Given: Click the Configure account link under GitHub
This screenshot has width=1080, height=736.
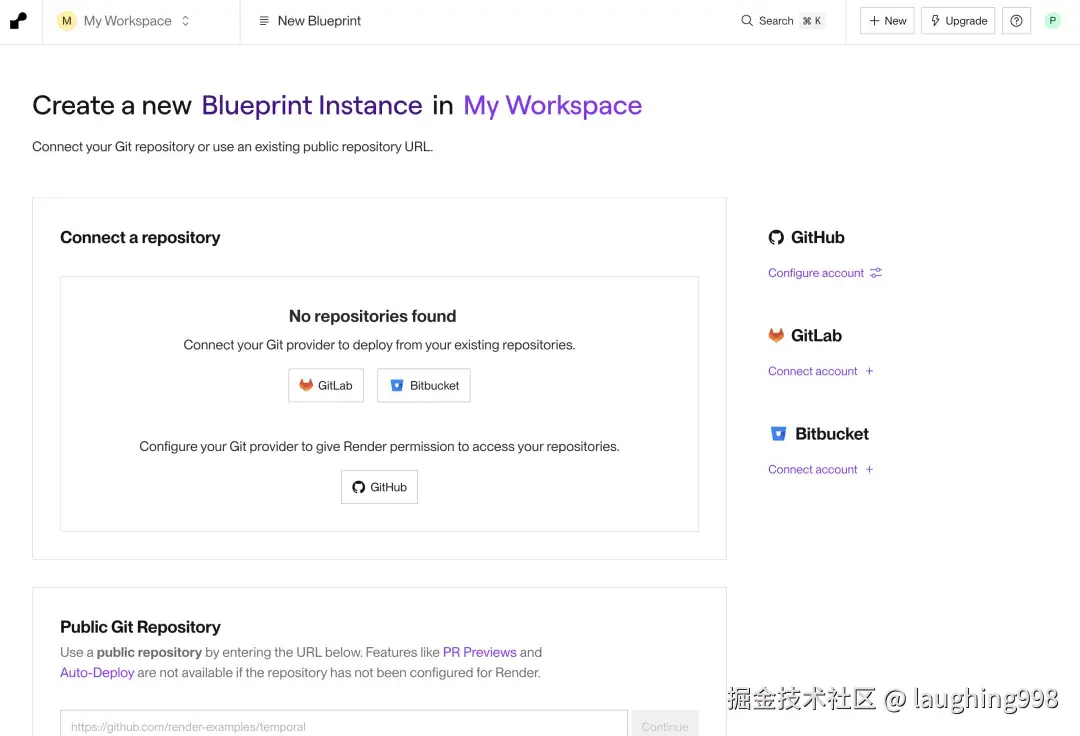Looking at the screenshot, I should click(815, 273).
